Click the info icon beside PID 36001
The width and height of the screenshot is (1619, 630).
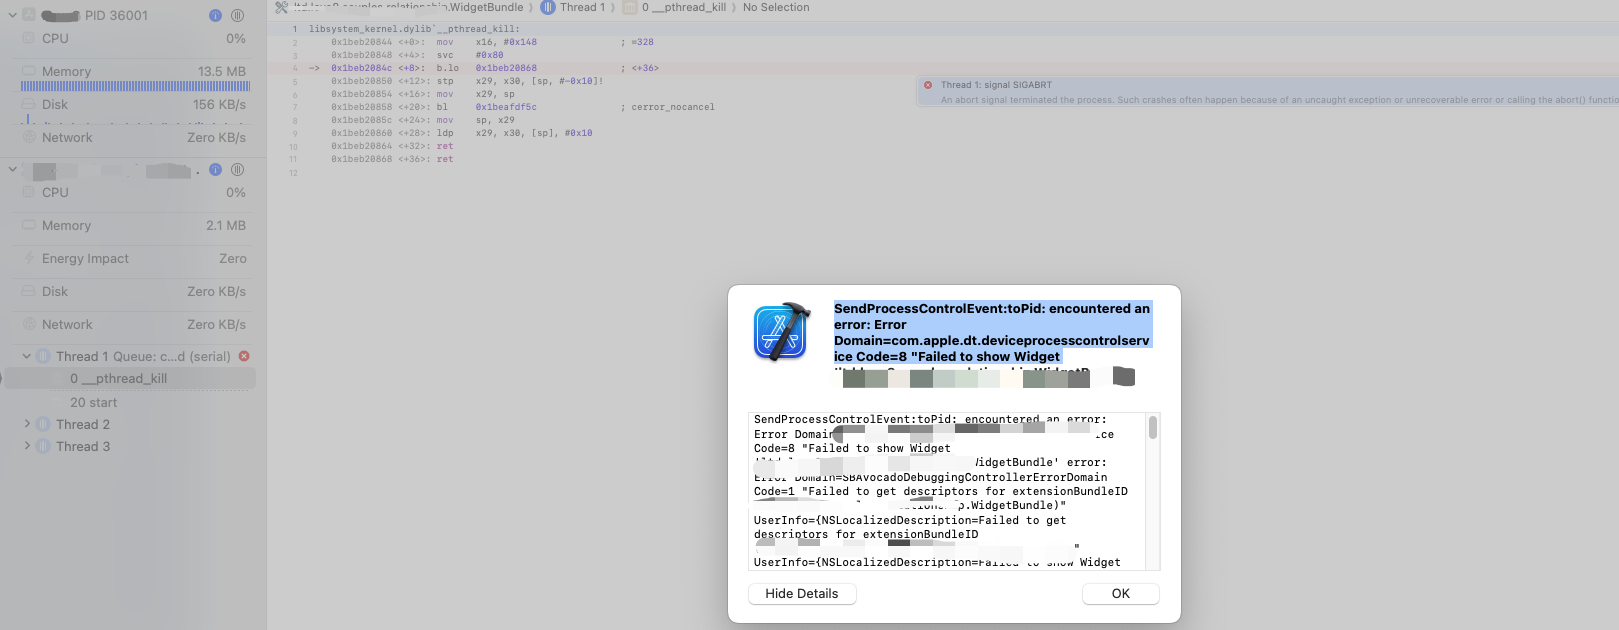point(215,16)
